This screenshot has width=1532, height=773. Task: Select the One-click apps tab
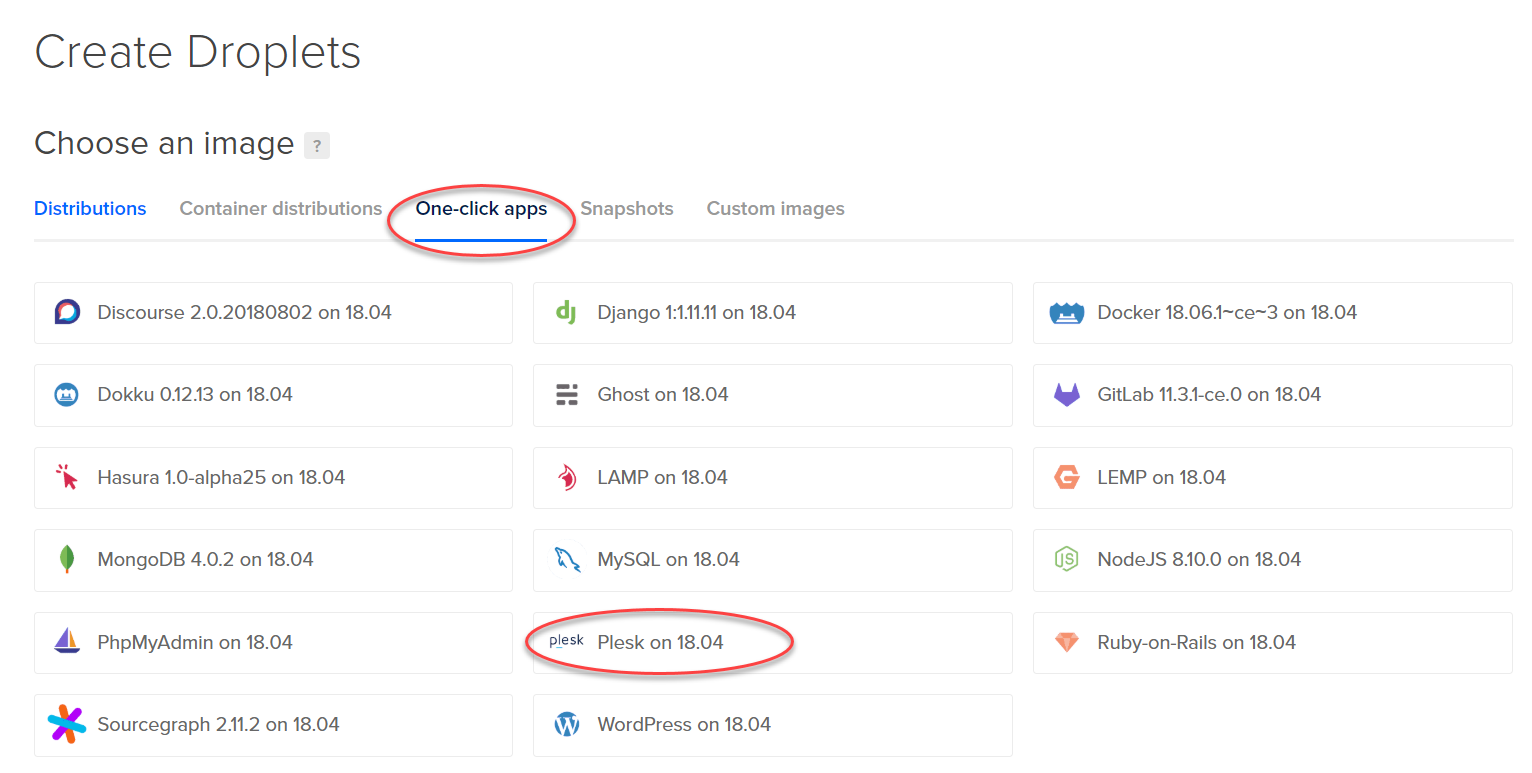(x=481, y=209)
